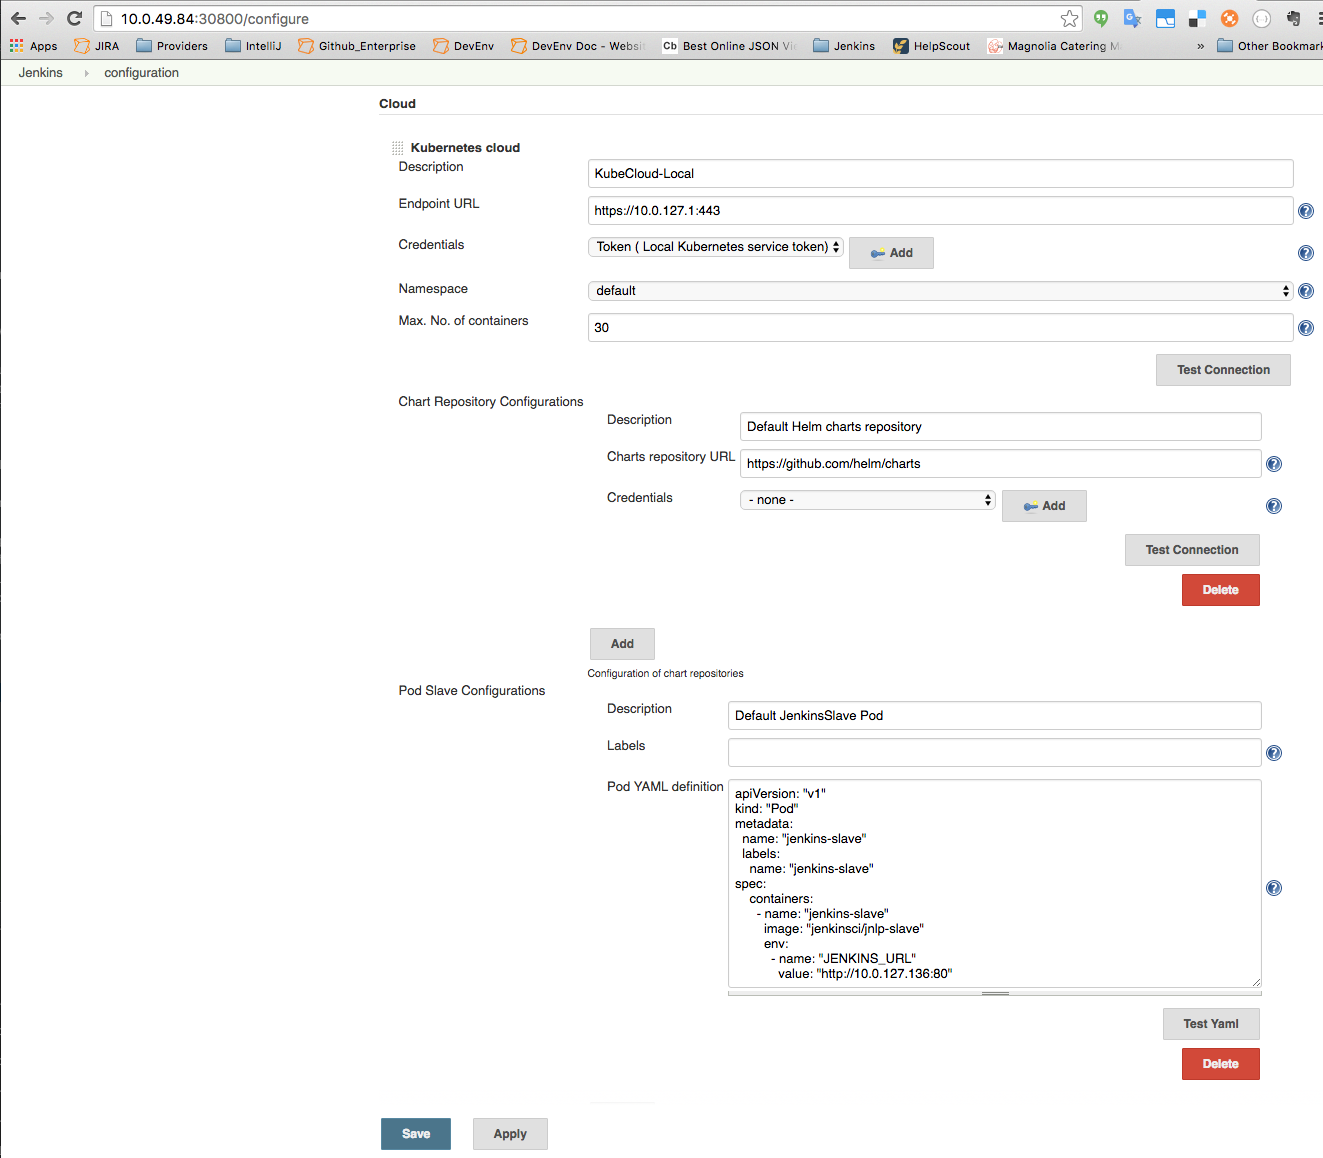Open help for Kubernetes Credentials
This screenshot has width=1323, height=1158.
(1305, 253)
